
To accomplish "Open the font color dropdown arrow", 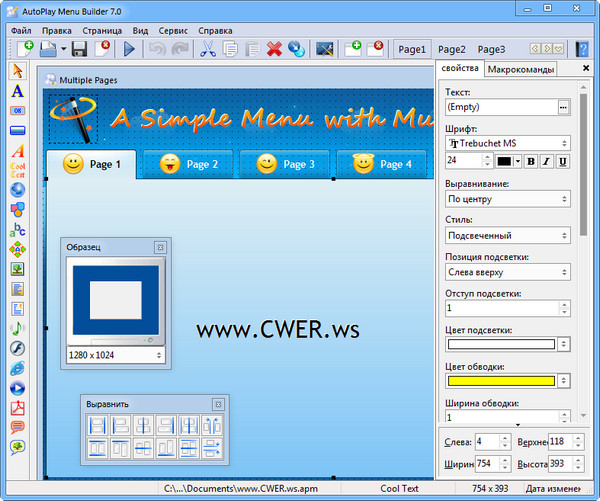I will pyautogui.click(x=518, y=161).
